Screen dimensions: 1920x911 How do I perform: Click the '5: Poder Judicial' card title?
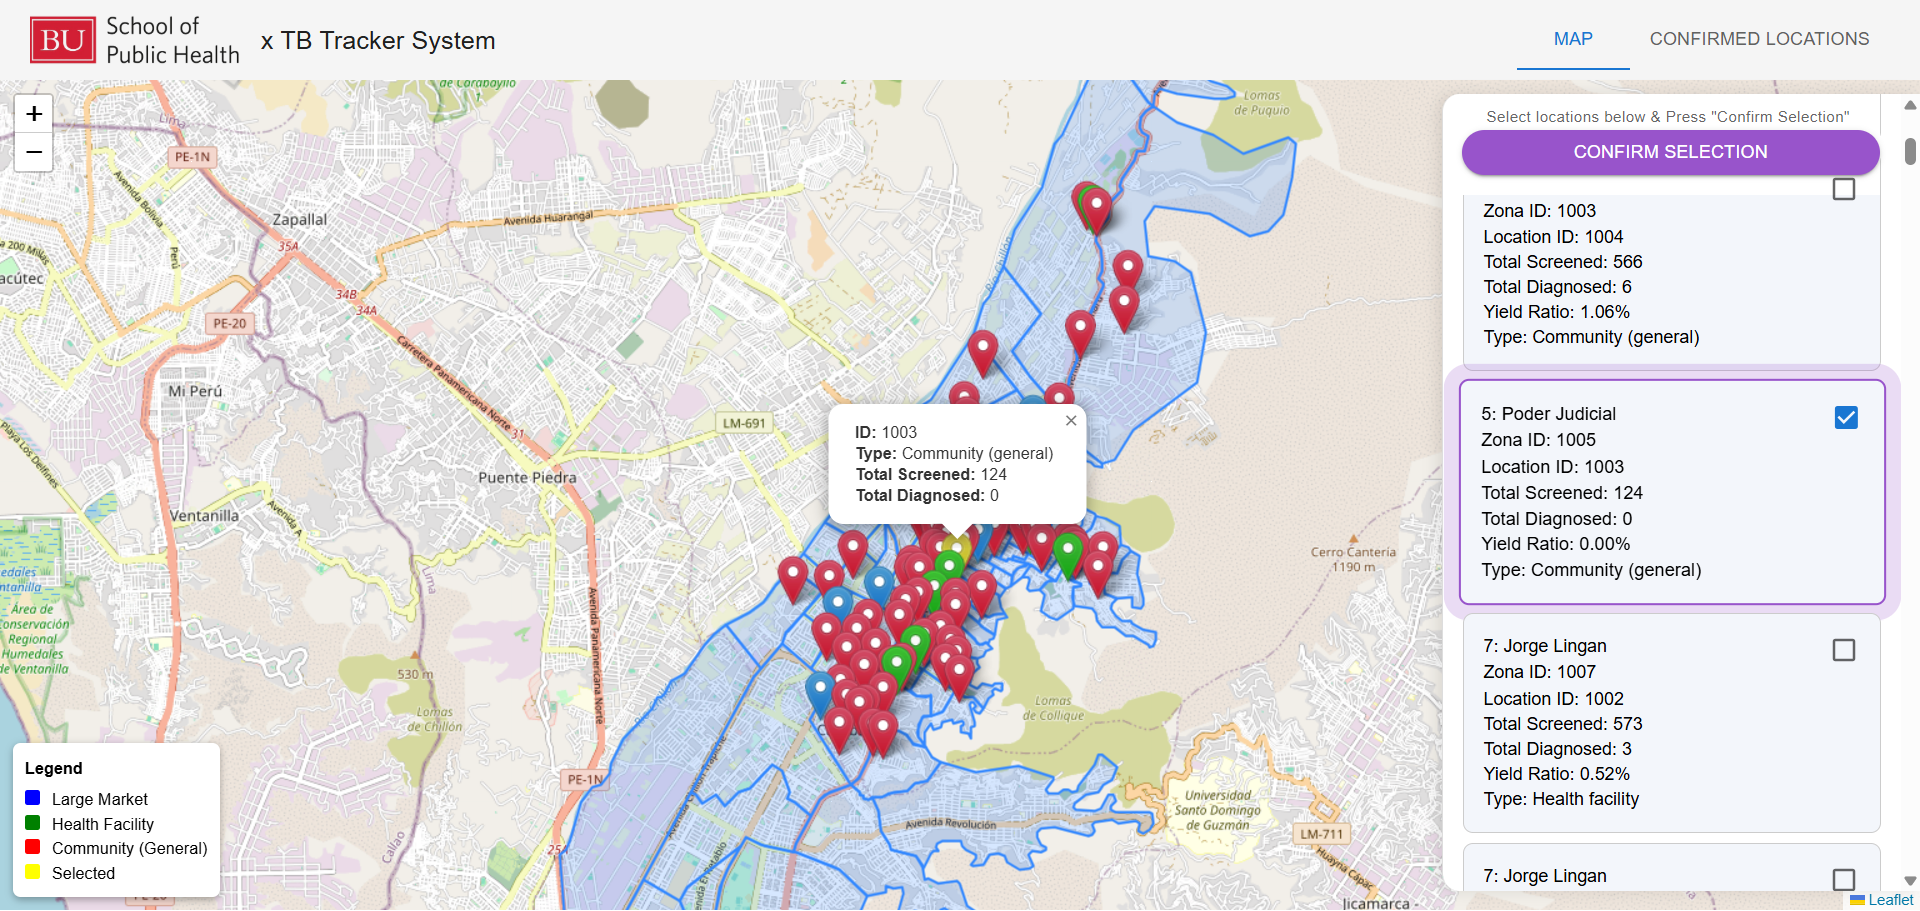click(1548, 414)
